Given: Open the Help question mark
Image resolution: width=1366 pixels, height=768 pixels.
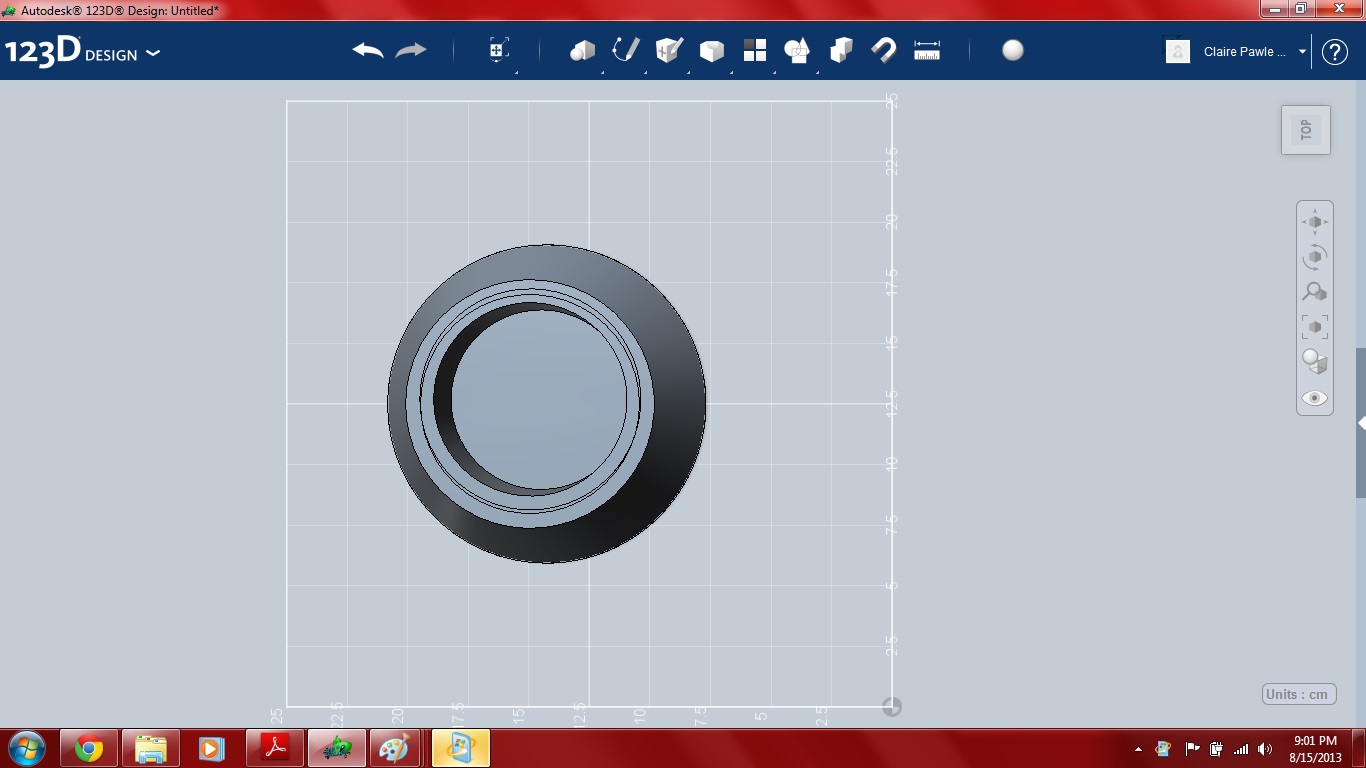Looking at the screenshot, I should click(x=1335, y=52).
